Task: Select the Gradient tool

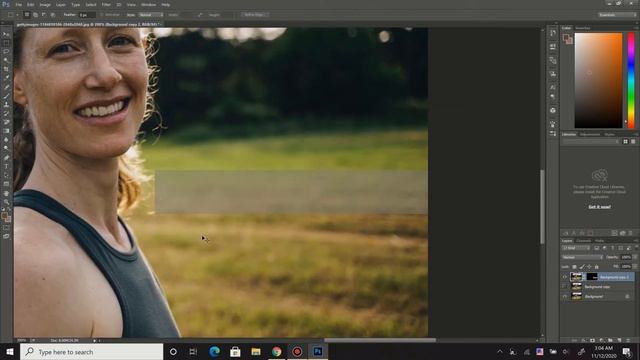Action: point(6,131)
